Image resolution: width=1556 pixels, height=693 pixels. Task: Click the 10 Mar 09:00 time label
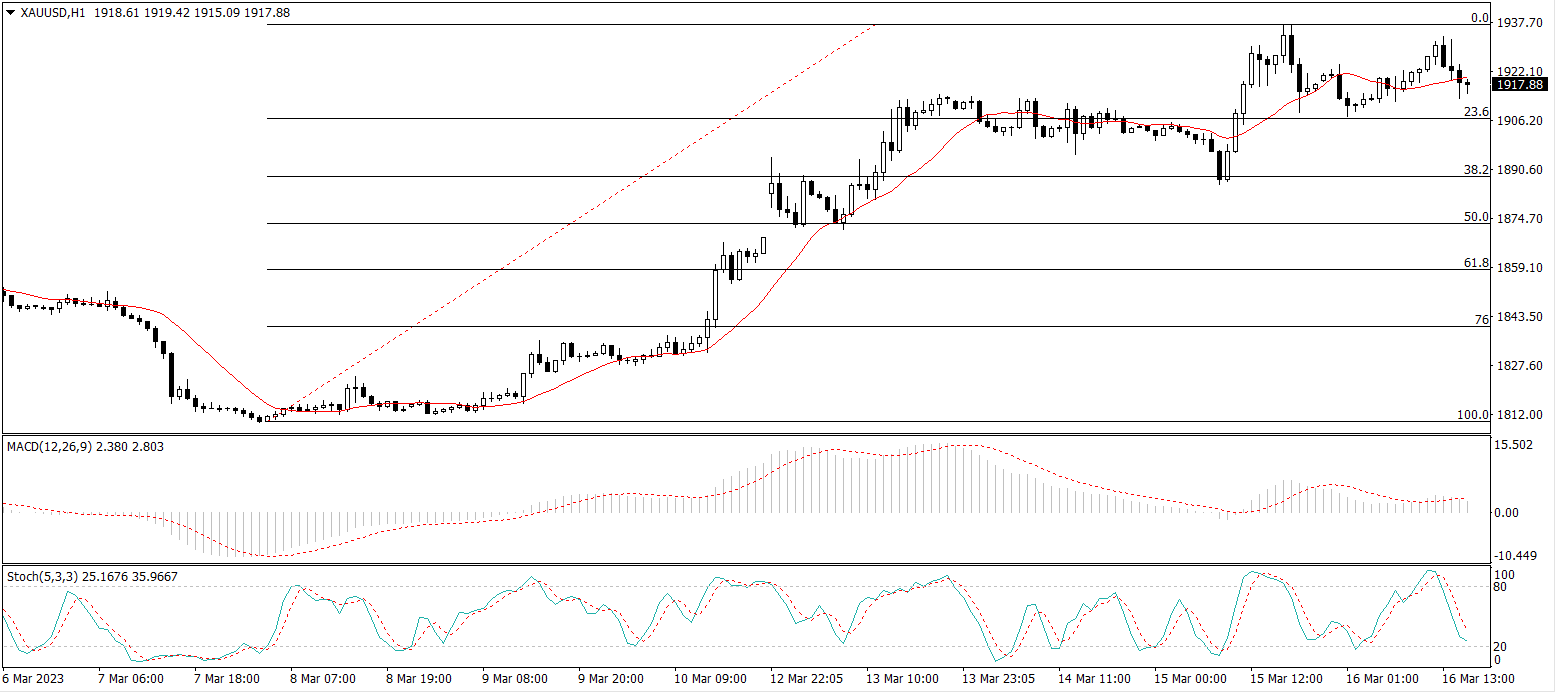[711, 679]
